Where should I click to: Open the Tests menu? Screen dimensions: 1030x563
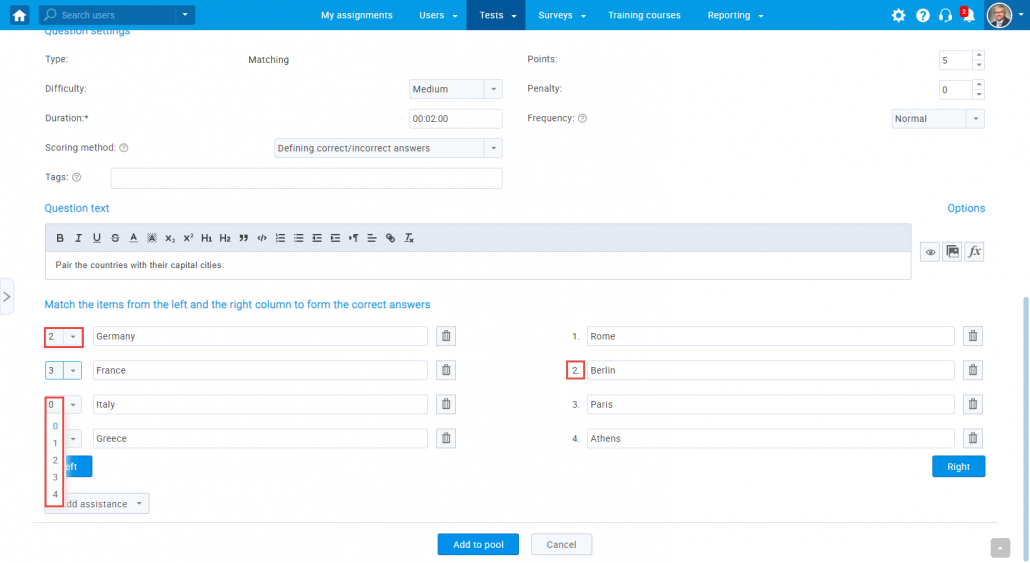click(496, 16)
